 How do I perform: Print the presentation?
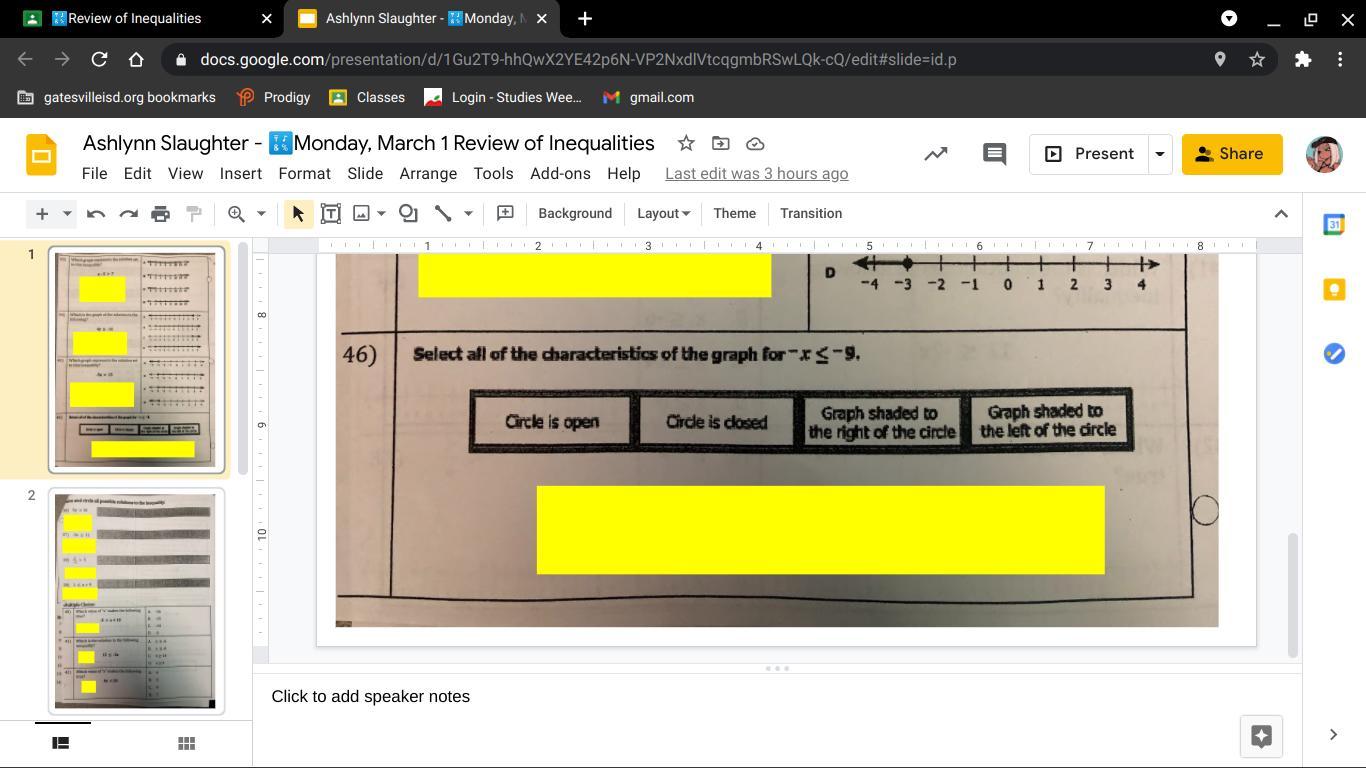[x=160, y=213]
